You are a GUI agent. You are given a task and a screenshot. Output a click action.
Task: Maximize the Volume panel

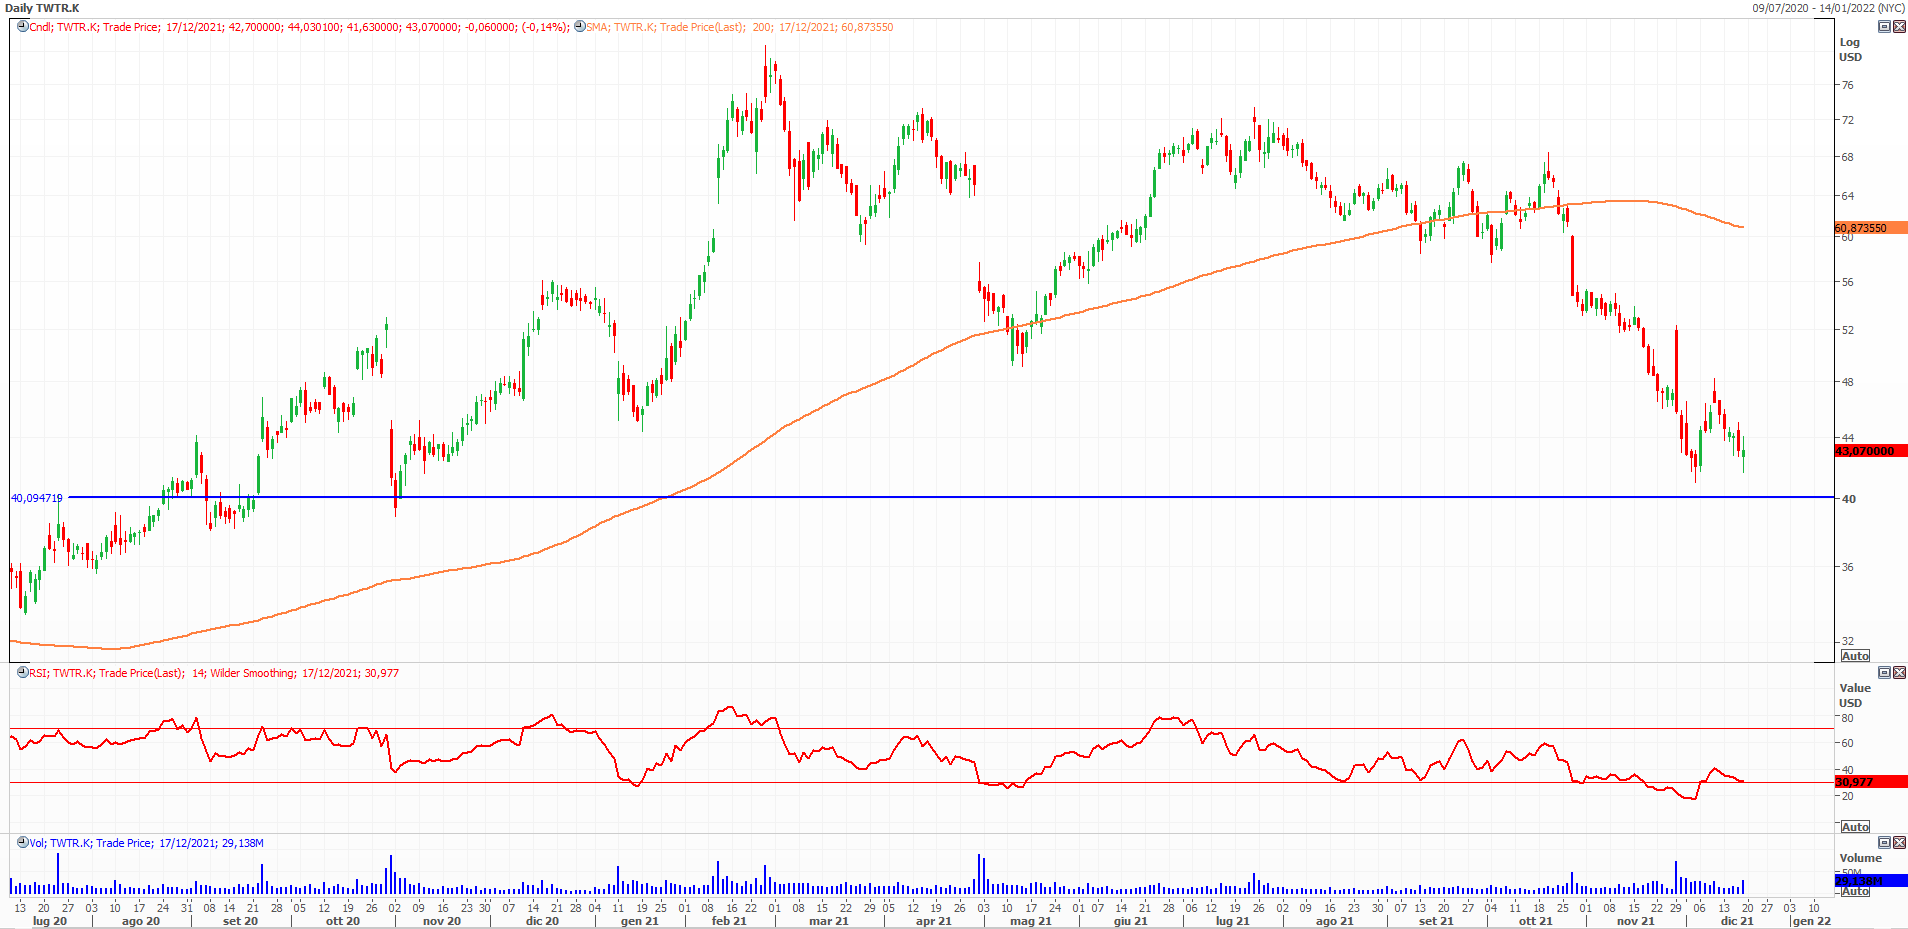(x=1884, y=843)
